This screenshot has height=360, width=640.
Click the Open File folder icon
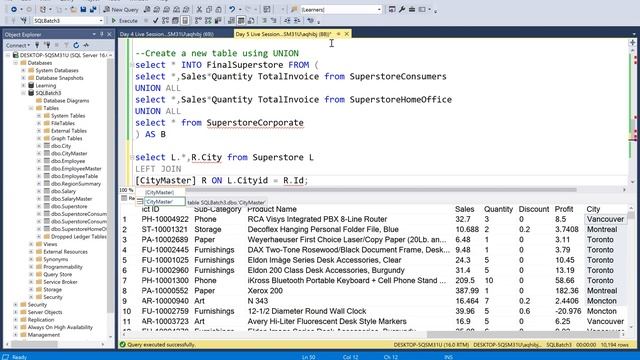pyautogui.click(x=73, y=9)
